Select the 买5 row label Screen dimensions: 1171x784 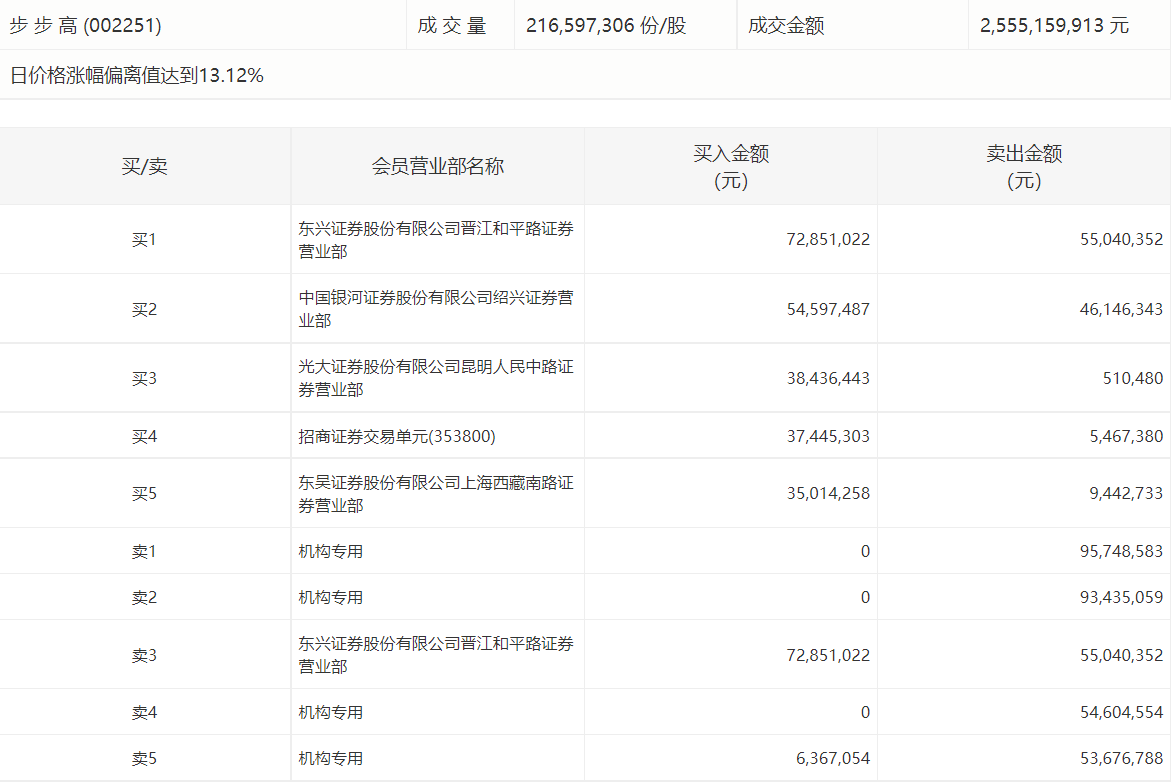point(144,494)
